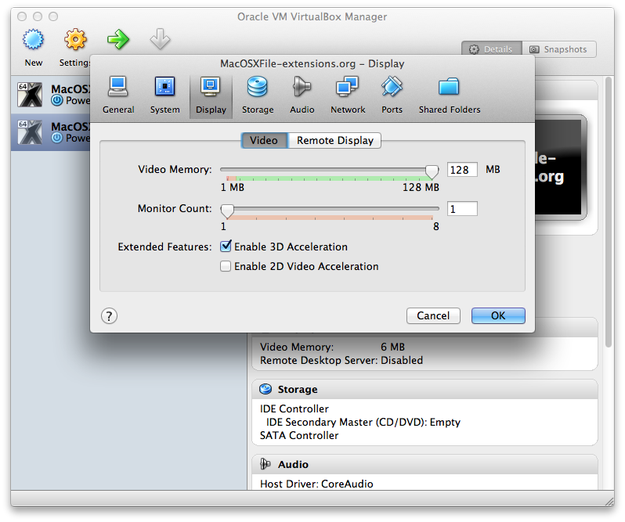Open help with the question mark button
625x522 pixels.
click(x=109, y=316)
